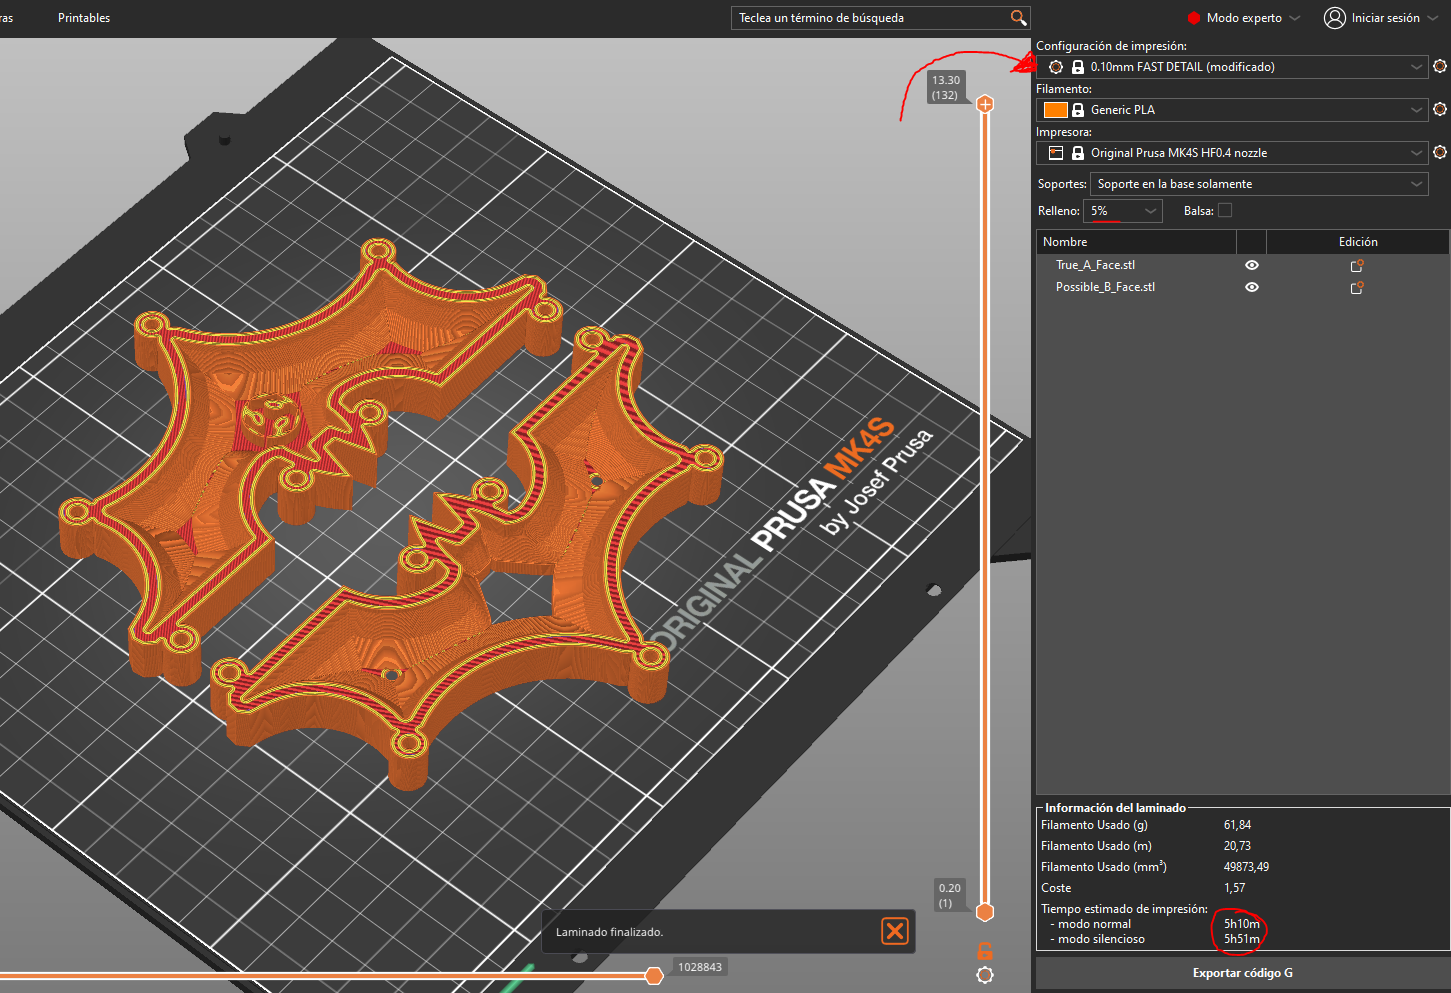Open edit icon for Possible_B_Face.stl
The height and width of the screenshot is (993, 1451).
tap(1357, 287)
